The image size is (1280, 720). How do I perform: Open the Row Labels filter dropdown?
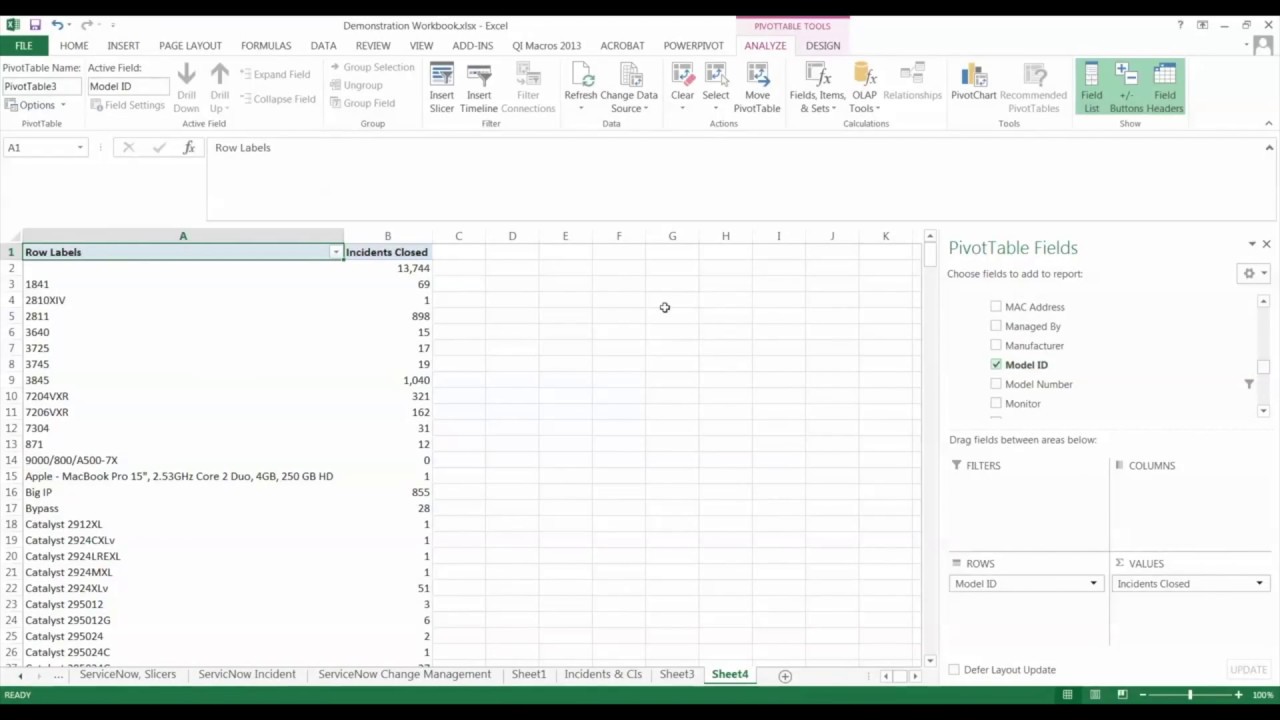[x=336, y=253]
